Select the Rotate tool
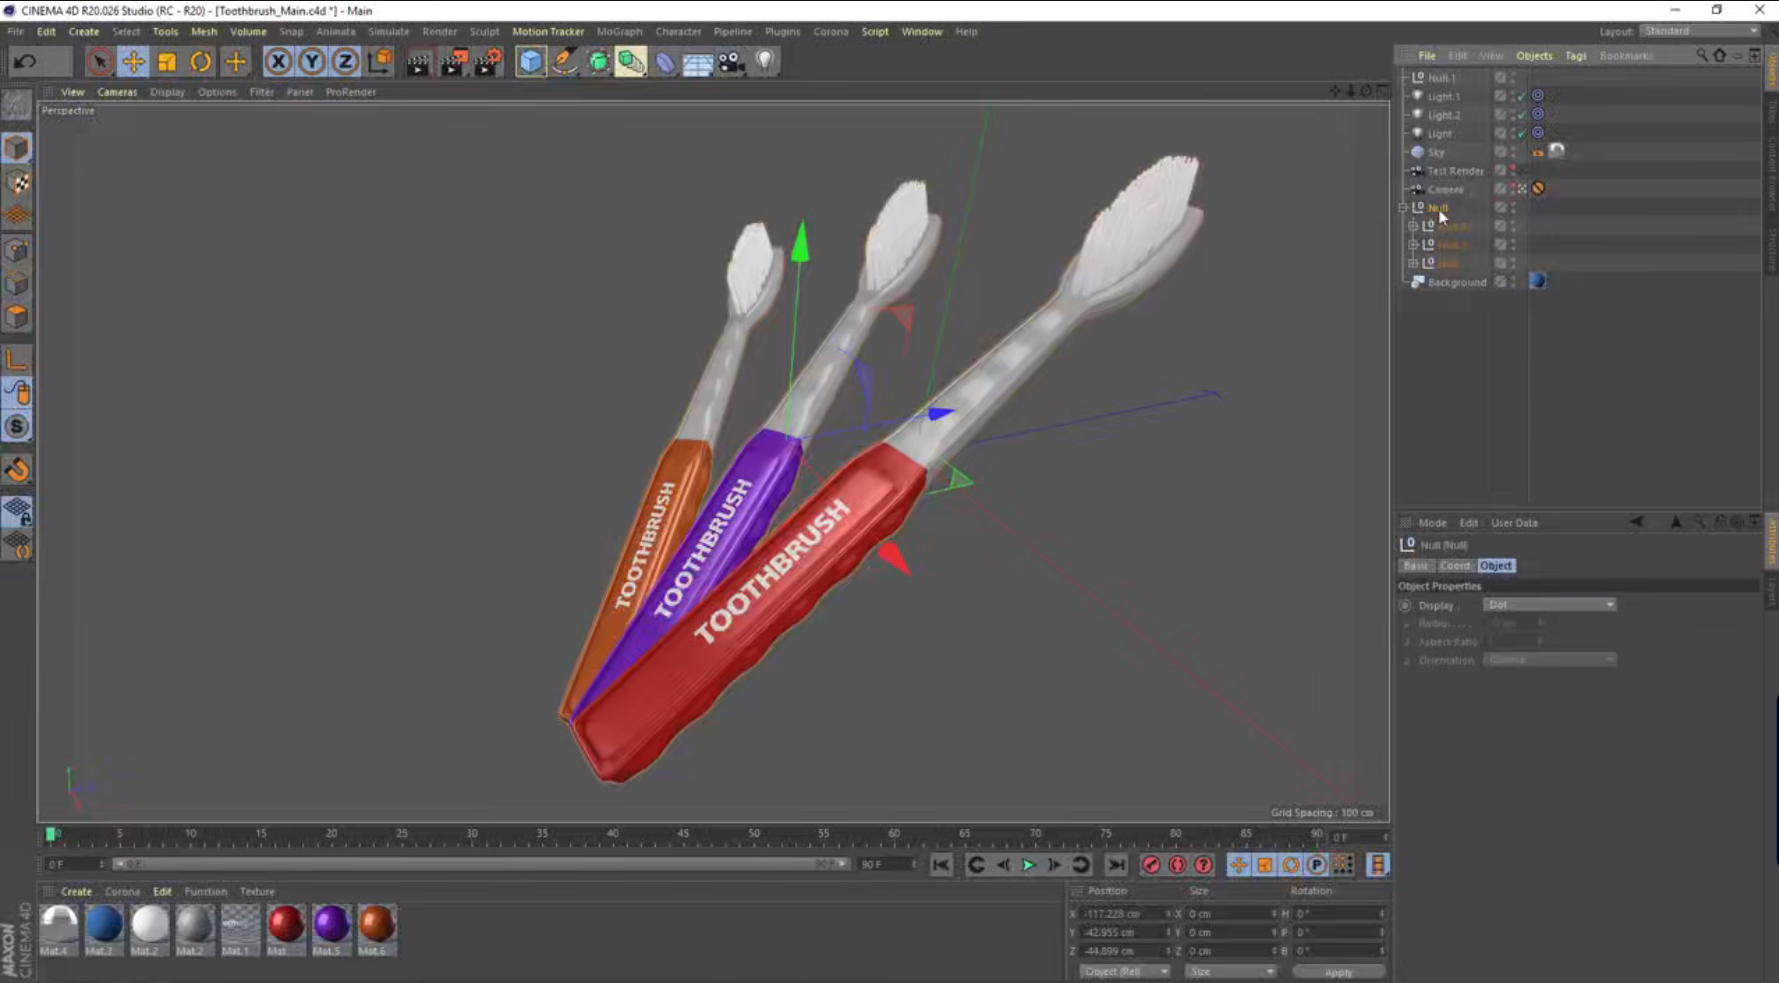This screenshot has height=983, width=1779. coord(200,61)
